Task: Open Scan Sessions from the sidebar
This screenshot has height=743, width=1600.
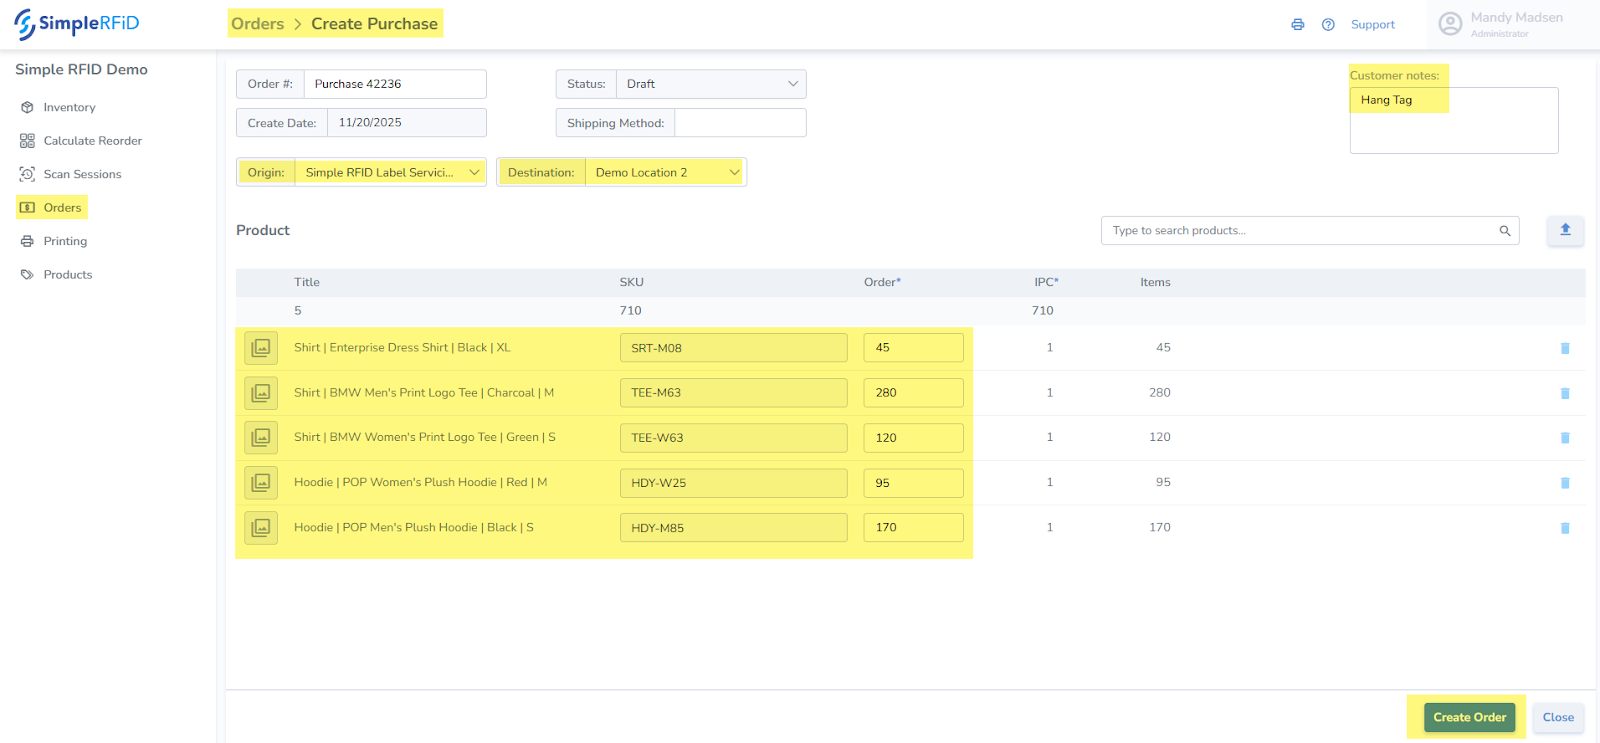Action: click(82, 175)
